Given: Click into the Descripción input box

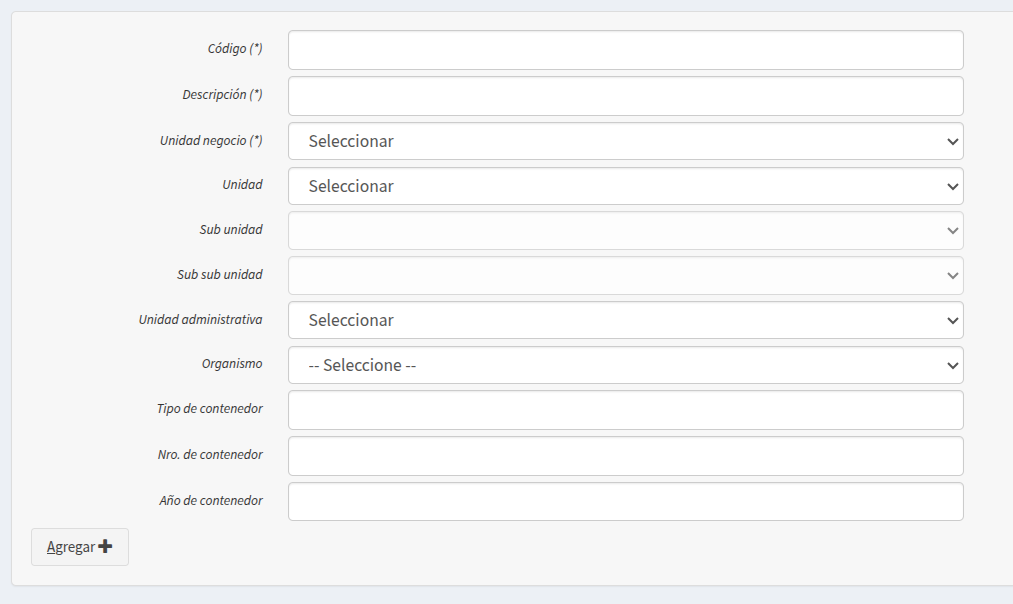Looking at the screenshot, I should [625, 96].
